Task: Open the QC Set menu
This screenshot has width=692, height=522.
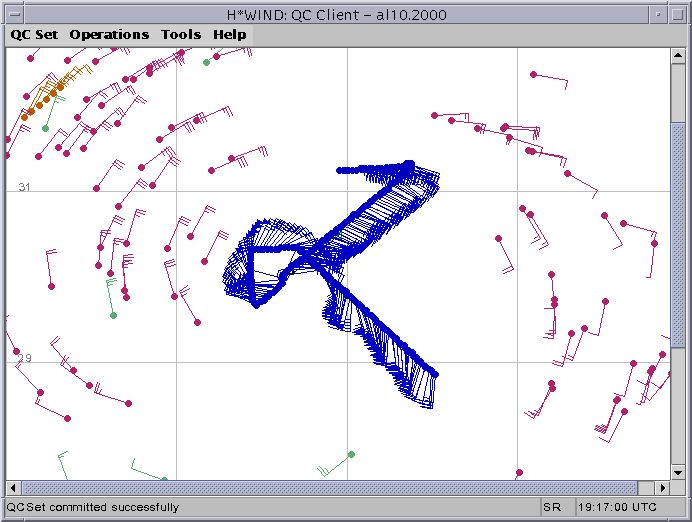Action: (34, 34)
